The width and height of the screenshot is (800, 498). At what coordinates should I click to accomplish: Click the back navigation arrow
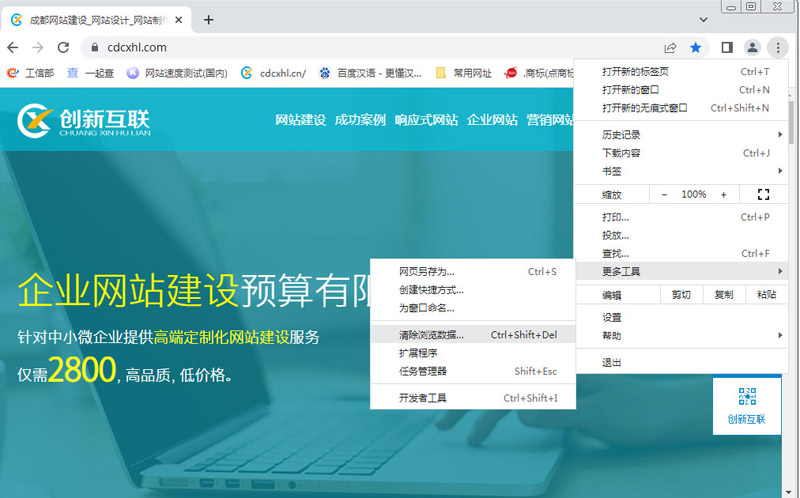tap(14, 47)
